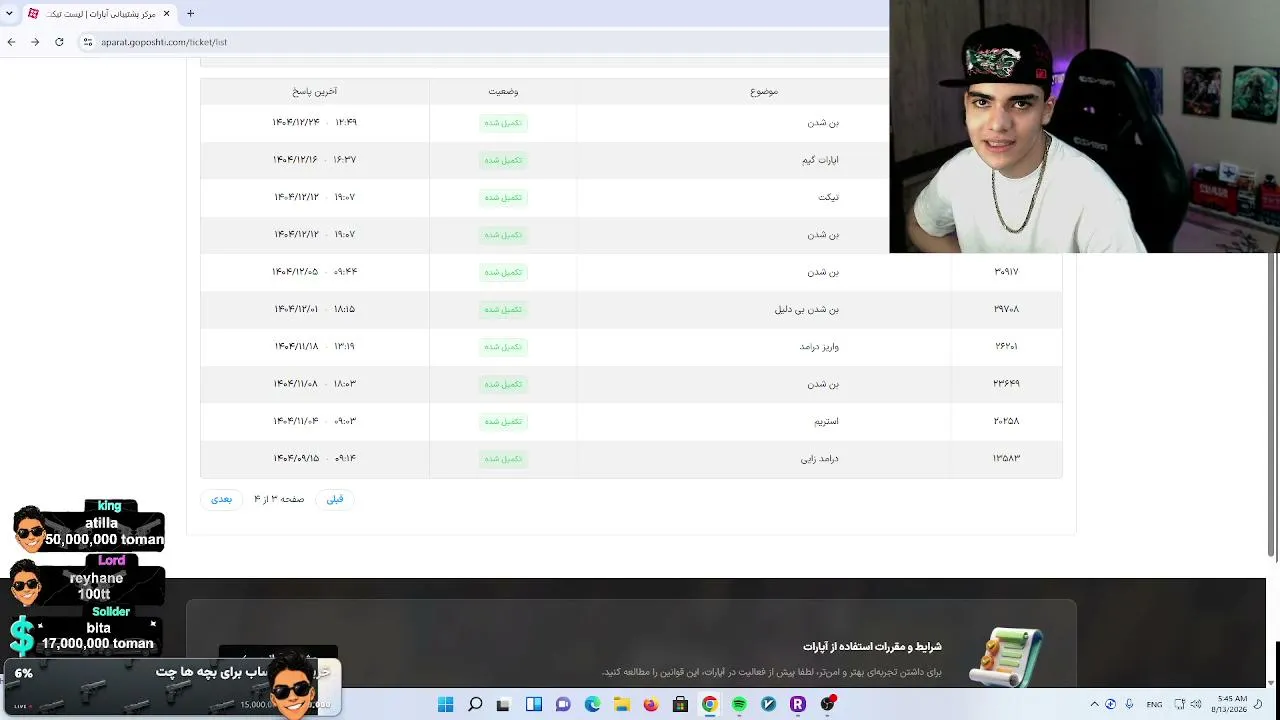Click the streamer webcam overlay

point(1084,126)
